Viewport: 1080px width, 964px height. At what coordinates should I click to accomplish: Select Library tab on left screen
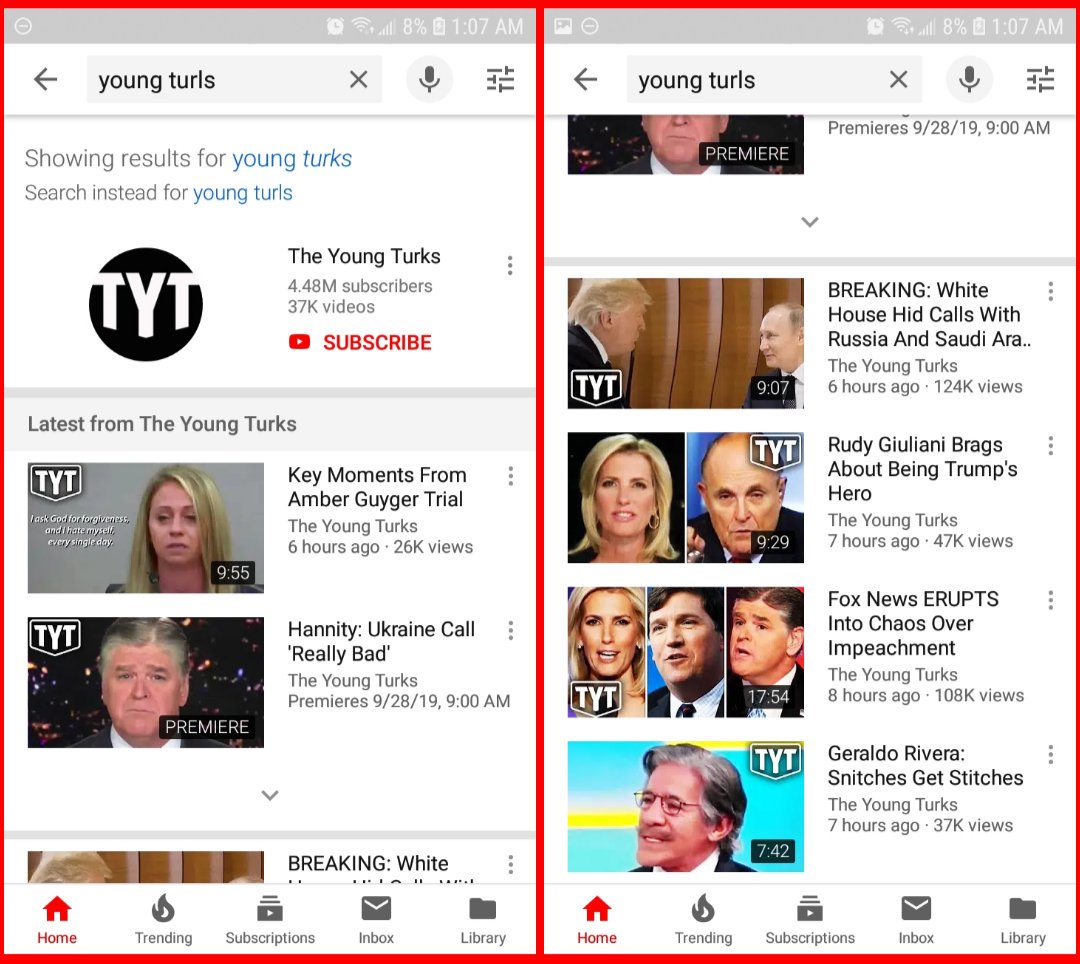pos(483,920)
